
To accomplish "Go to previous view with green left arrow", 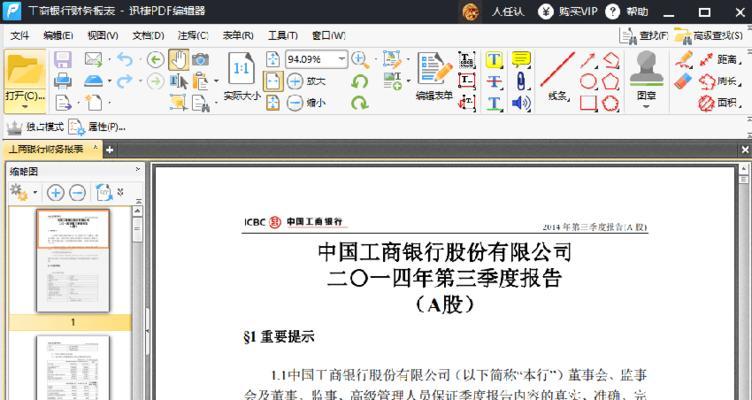I will [x=155, y=59].
